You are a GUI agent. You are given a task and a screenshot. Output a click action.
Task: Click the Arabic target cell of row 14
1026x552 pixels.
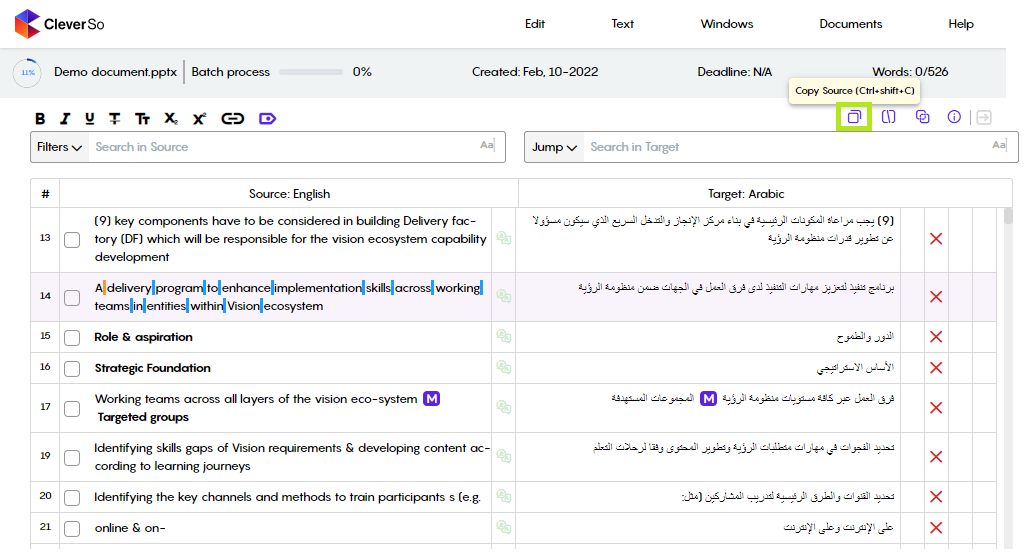[708, 297]
